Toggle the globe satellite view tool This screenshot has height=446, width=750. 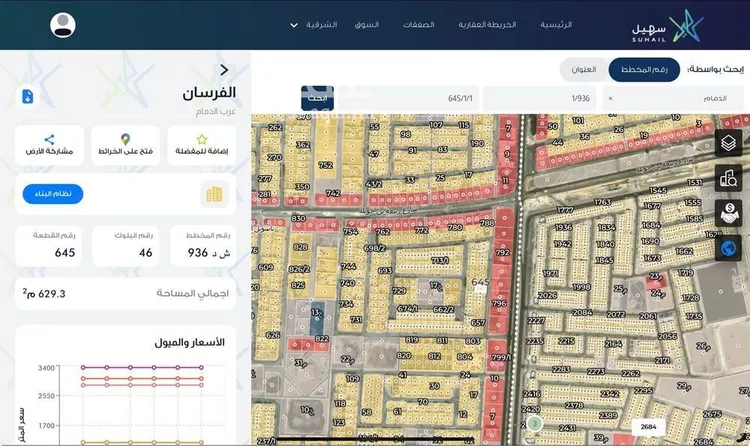coord(728,248)
